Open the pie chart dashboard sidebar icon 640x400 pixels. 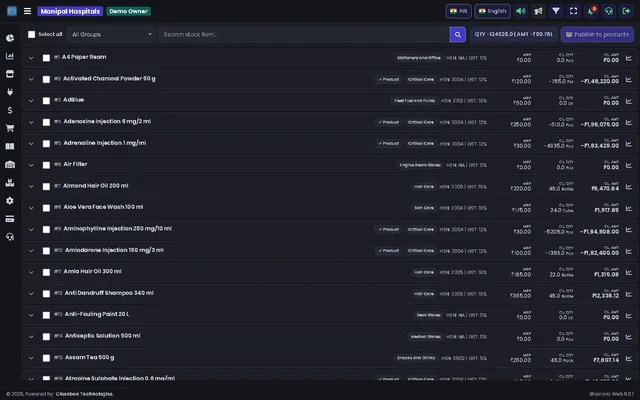(10, 38)
